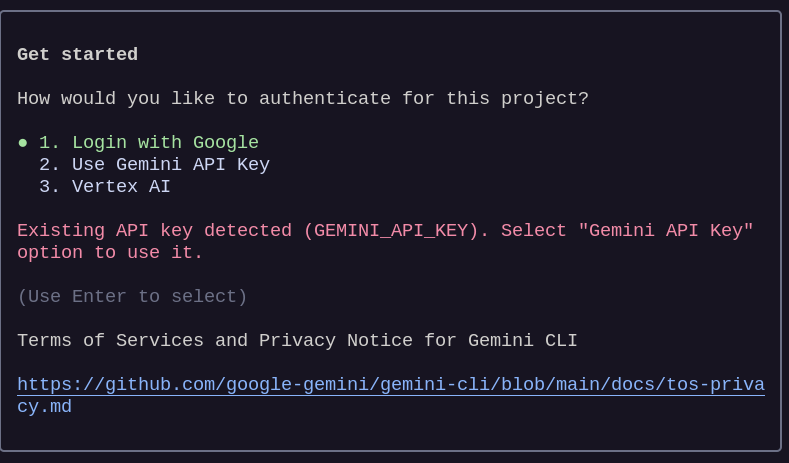The height and width of the screenshot is (463, 789).
Task: Click the Use Enter to select hint
Action: (x=132, y=297)
